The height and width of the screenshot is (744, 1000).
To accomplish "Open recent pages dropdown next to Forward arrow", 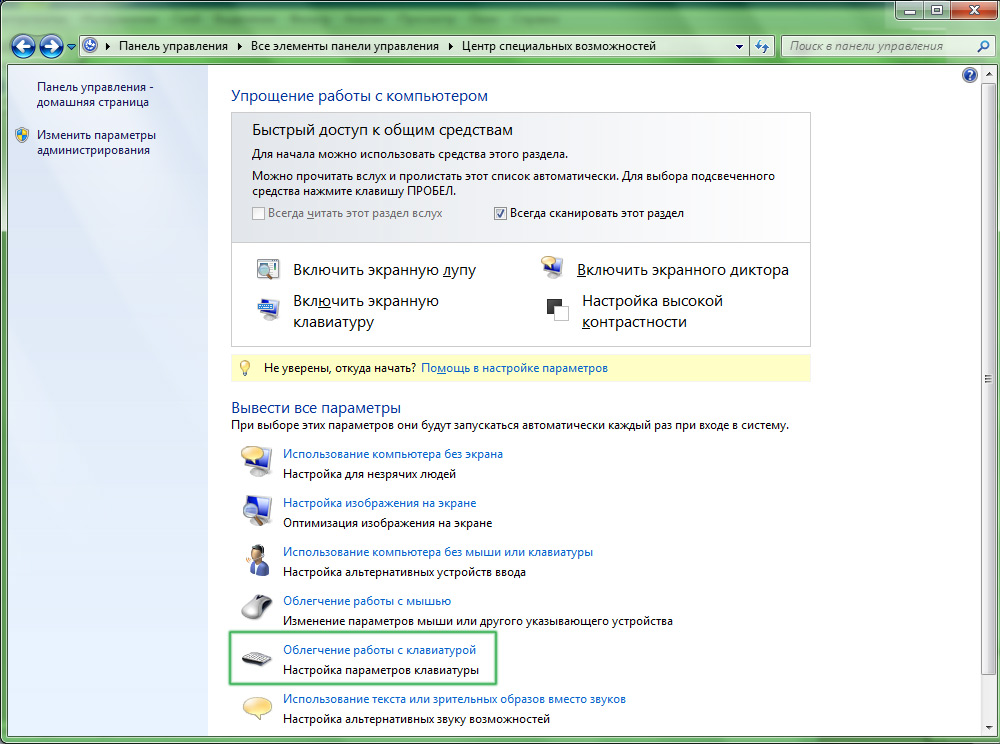I will pos(71,47).
